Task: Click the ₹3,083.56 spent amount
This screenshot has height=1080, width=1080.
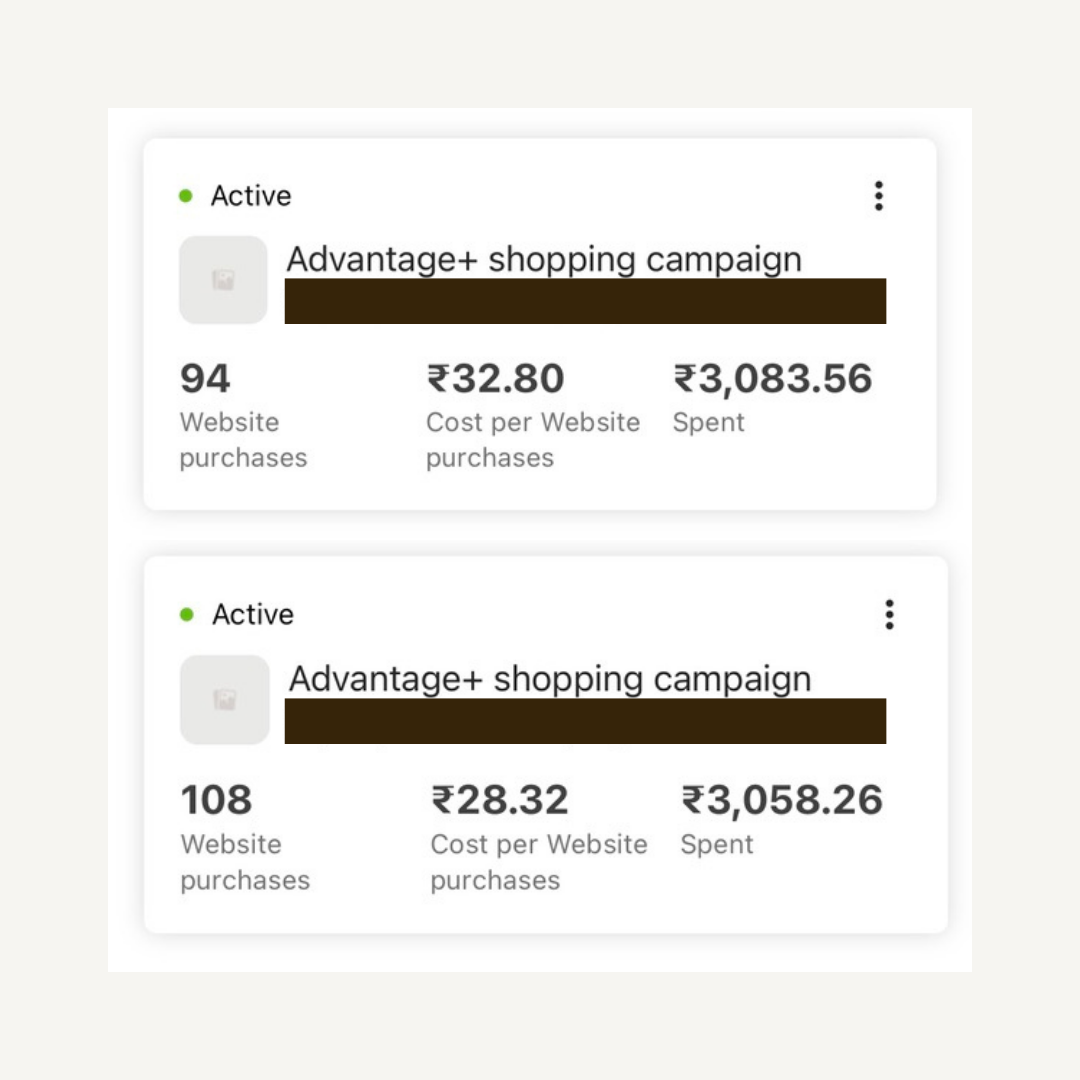Action: coord(772,379)
